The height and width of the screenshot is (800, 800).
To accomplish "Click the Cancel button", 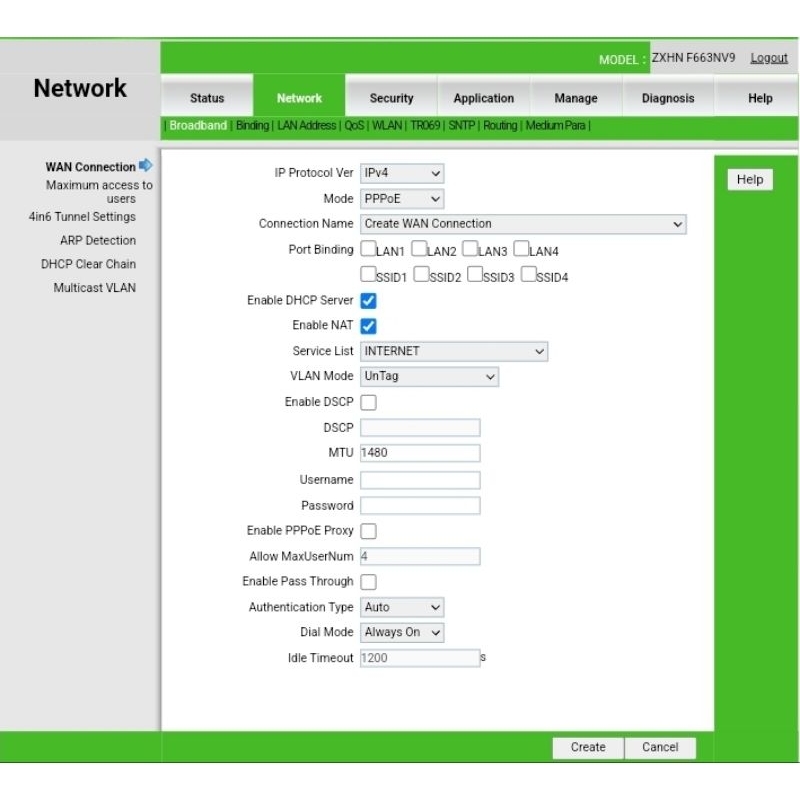I will (660, 747).
